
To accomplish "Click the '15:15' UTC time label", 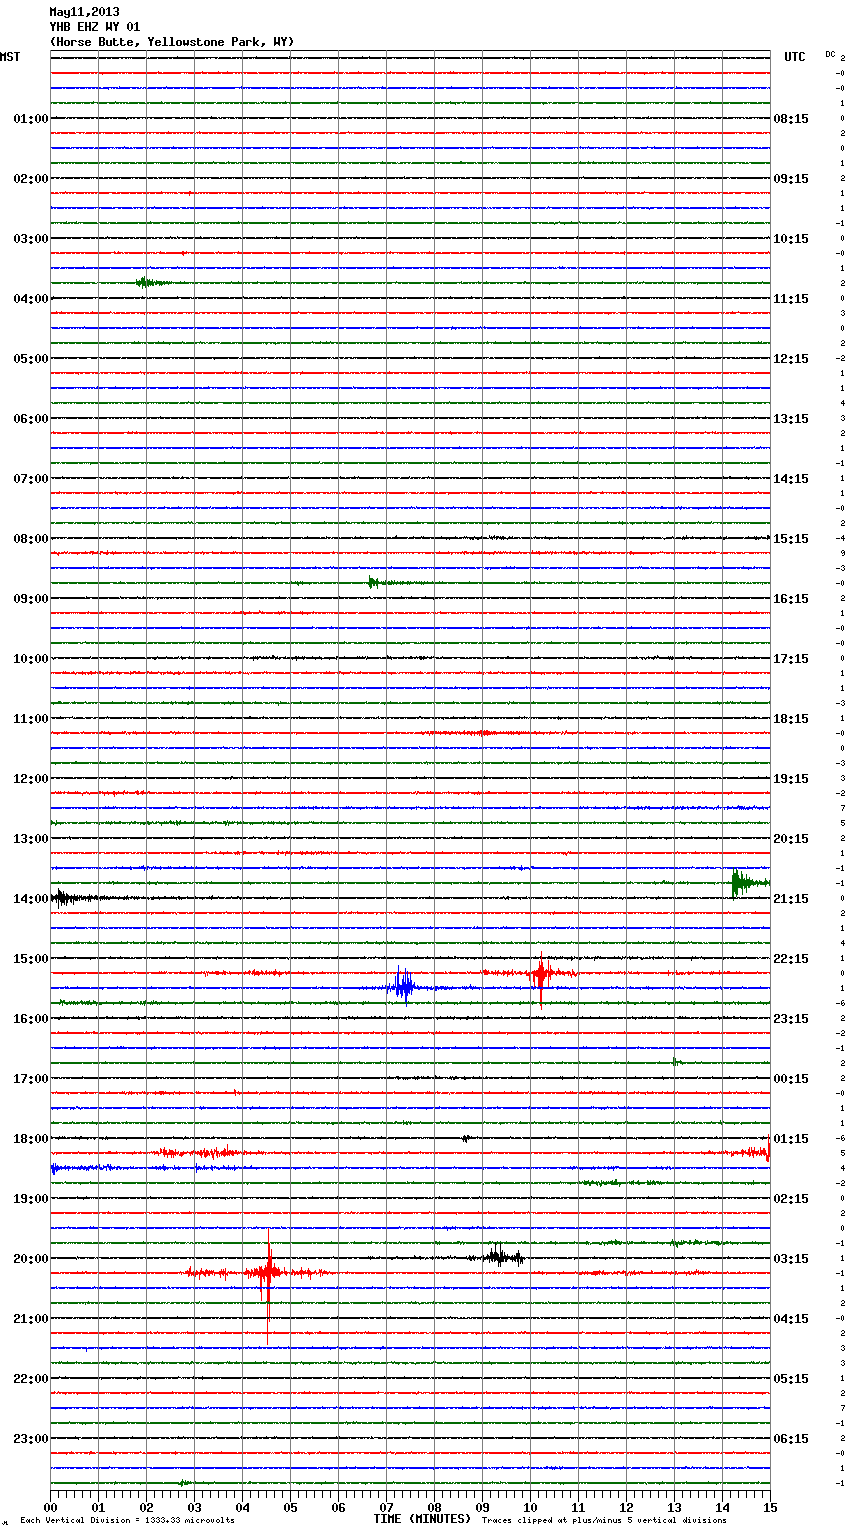I will click(791, 539).
